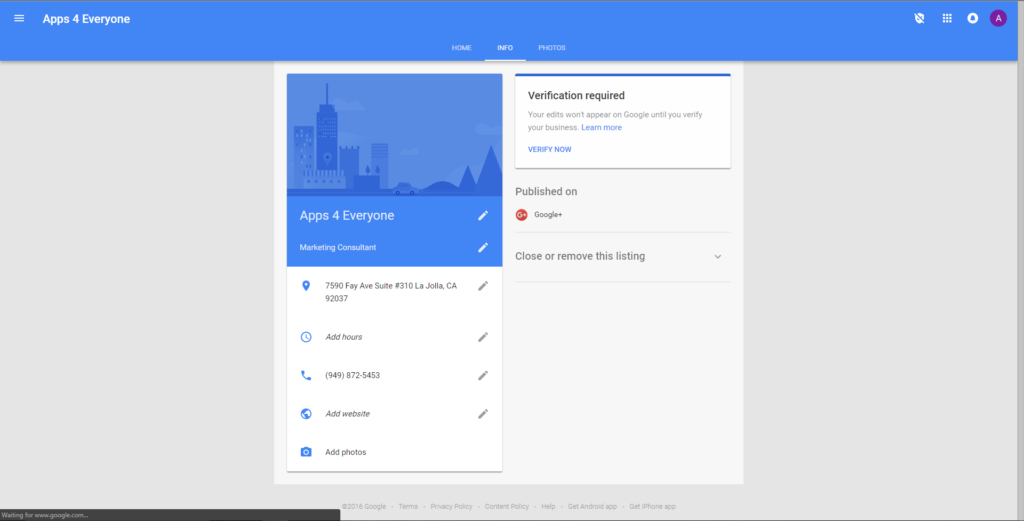Click Get iPhone app link

pyautogui.click(x=652, y=507)
